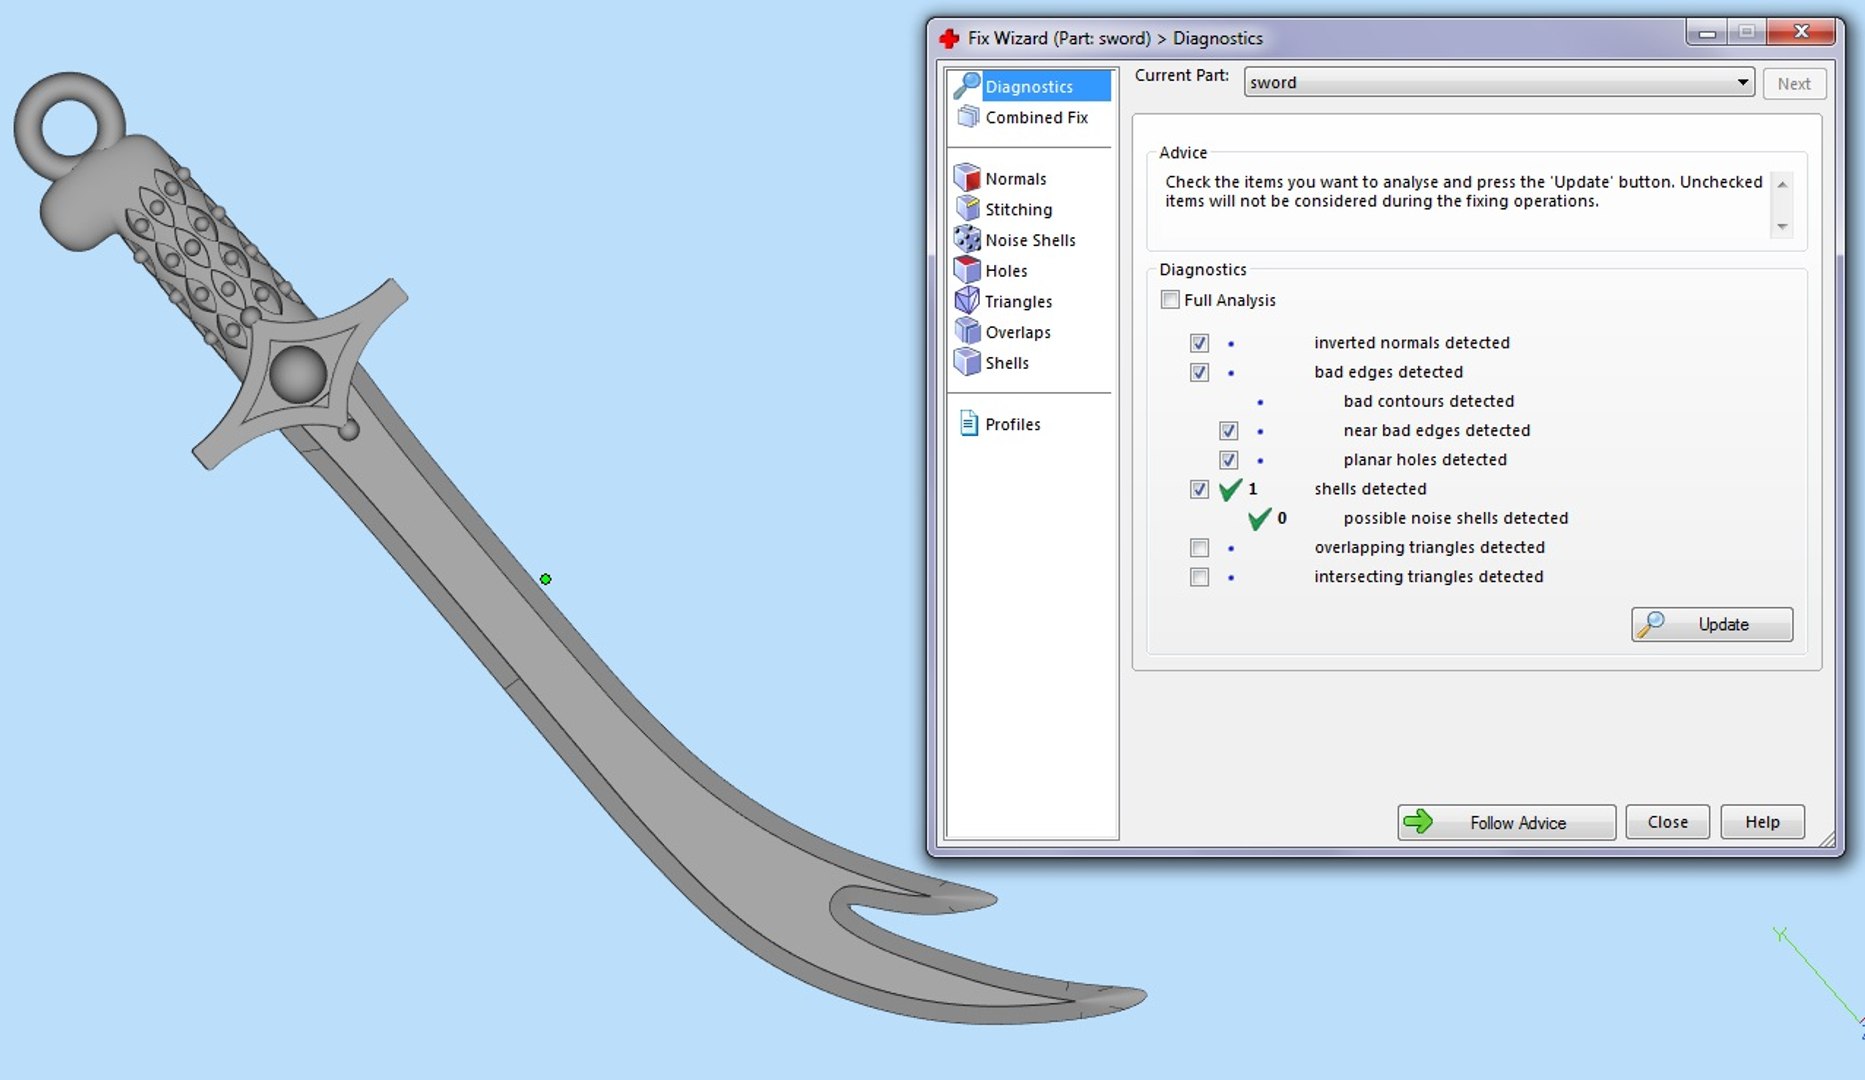Click the Holes cube icon
The image size is (1865, 1080).
(967, 270)
